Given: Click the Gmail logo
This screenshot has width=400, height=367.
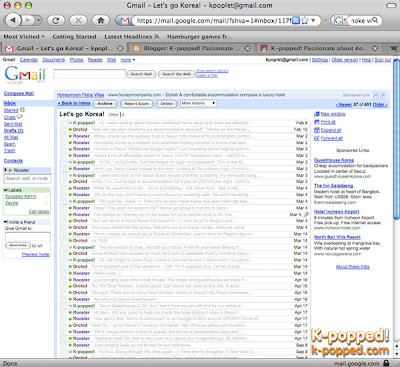Looking at the screenshot, I should coord(25,75).
